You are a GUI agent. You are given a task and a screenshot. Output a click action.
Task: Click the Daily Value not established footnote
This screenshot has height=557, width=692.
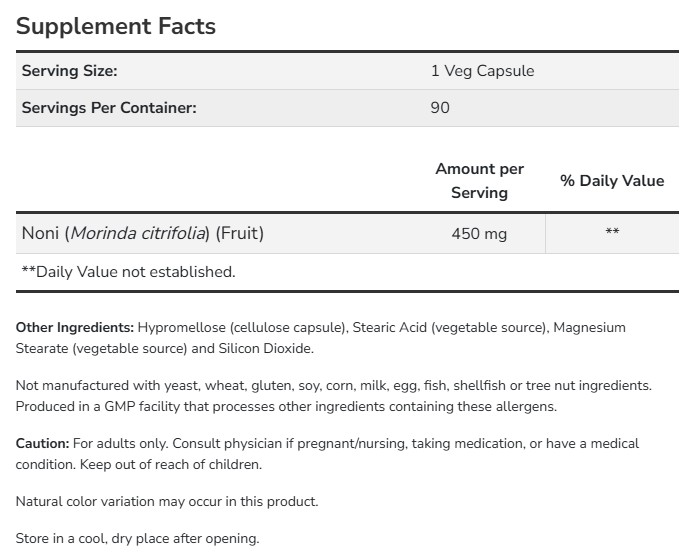[x=128, y=271]
